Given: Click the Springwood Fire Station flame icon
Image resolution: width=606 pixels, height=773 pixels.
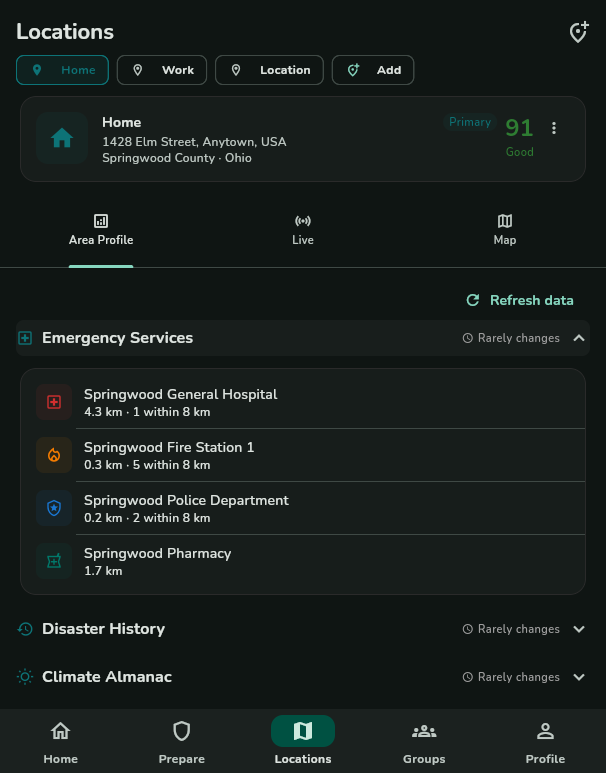Looking at the screenshot, I should (54, 455).
